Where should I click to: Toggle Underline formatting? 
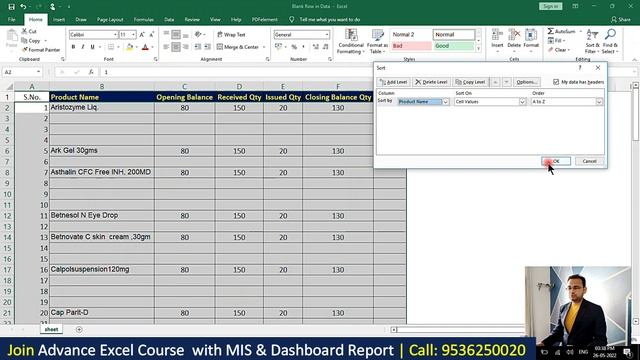click(93, 47)
